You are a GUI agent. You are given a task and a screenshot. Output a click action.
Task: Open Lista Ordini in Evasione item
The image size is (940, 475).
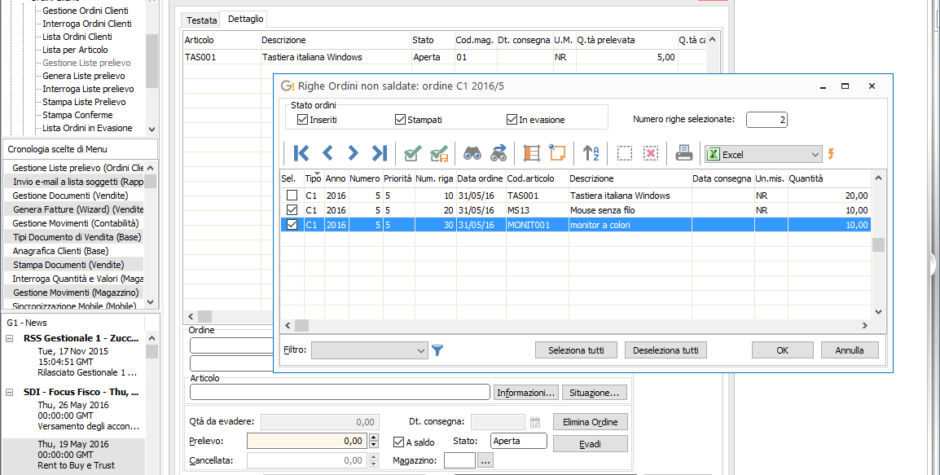click(87, 128)
